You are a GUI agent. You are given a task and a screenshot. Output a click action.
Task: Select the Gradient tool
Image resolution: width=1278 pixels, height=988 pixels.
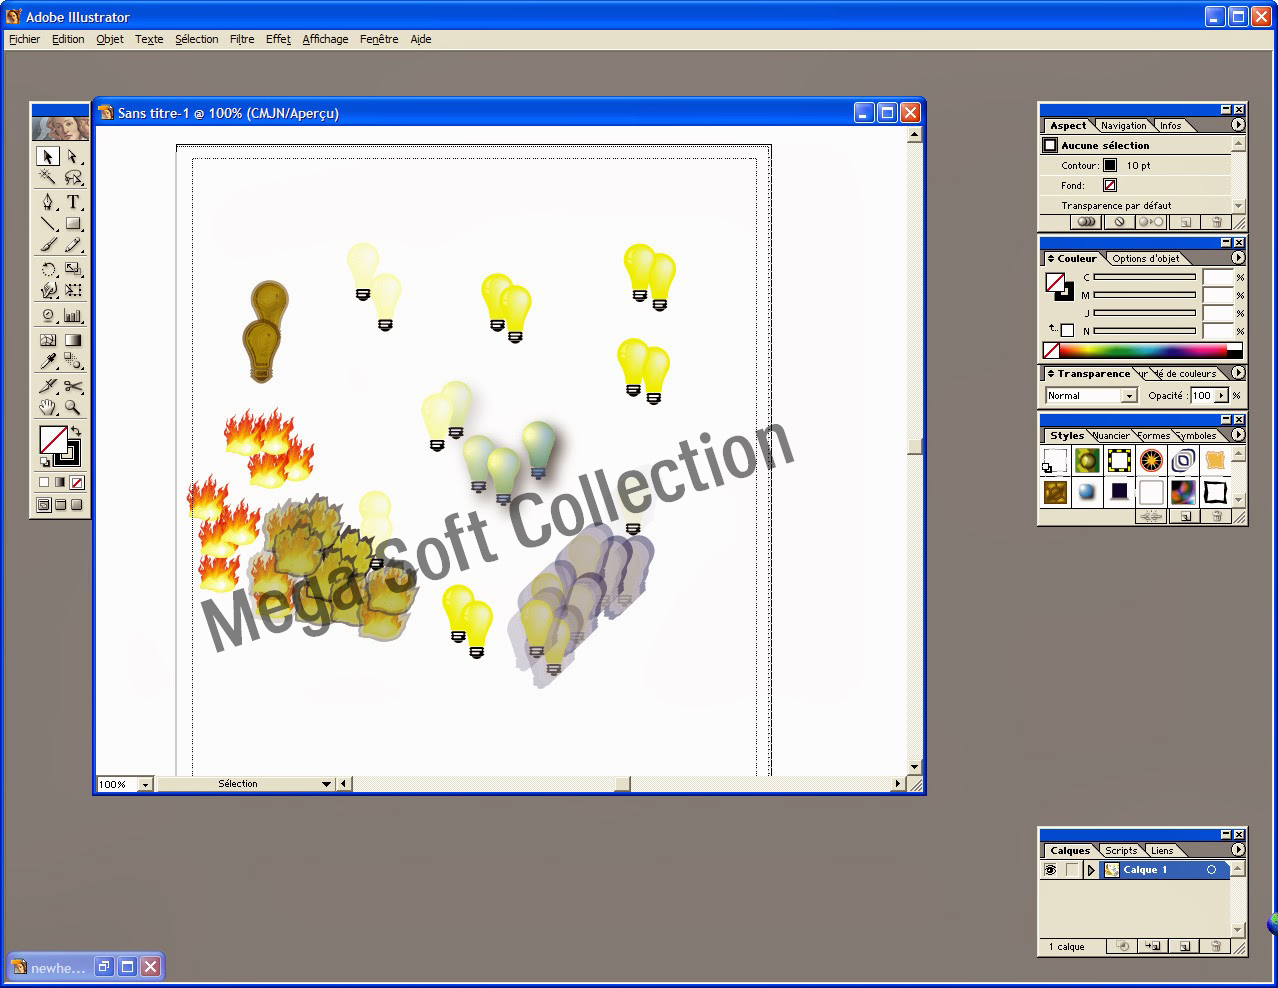[73, 340]
